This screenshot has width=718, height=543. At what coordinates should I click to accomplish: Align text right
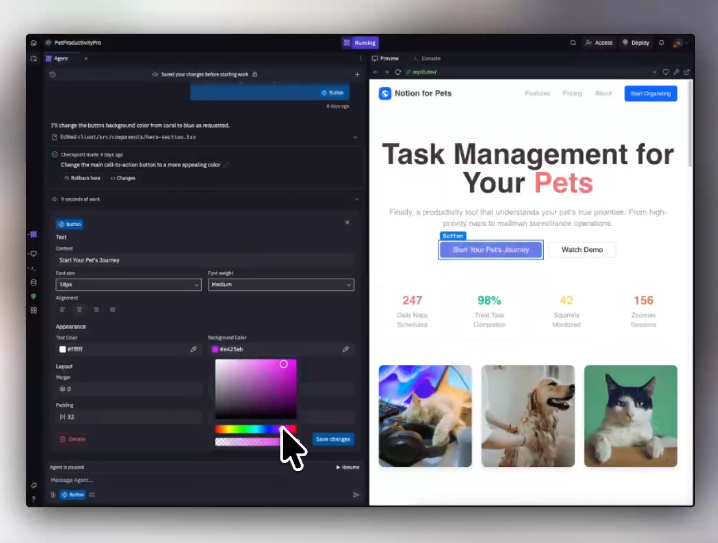[x=96, y=310]
